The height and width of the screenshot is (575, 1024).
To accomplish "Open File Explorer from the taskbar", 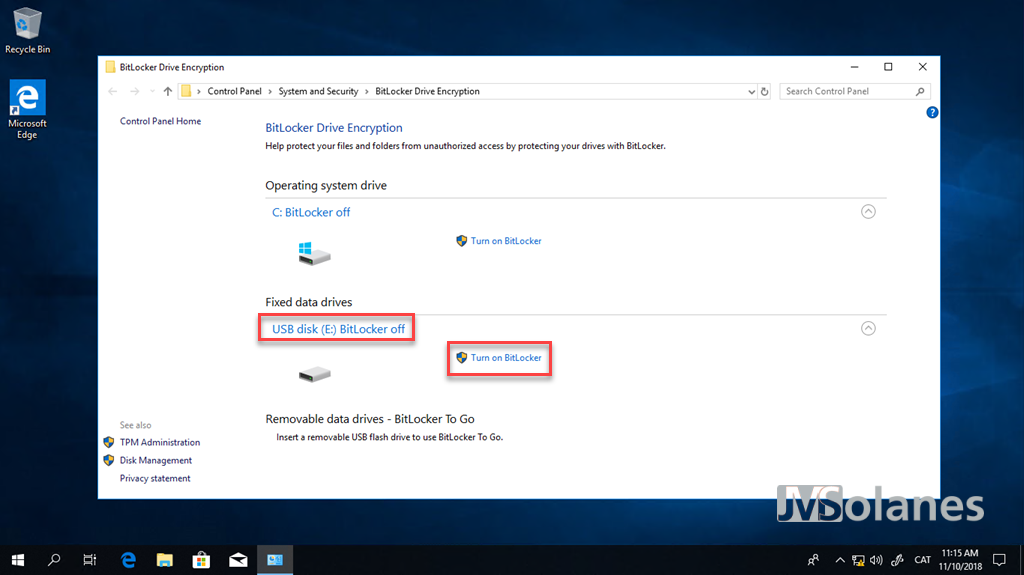I will [165, 560].
